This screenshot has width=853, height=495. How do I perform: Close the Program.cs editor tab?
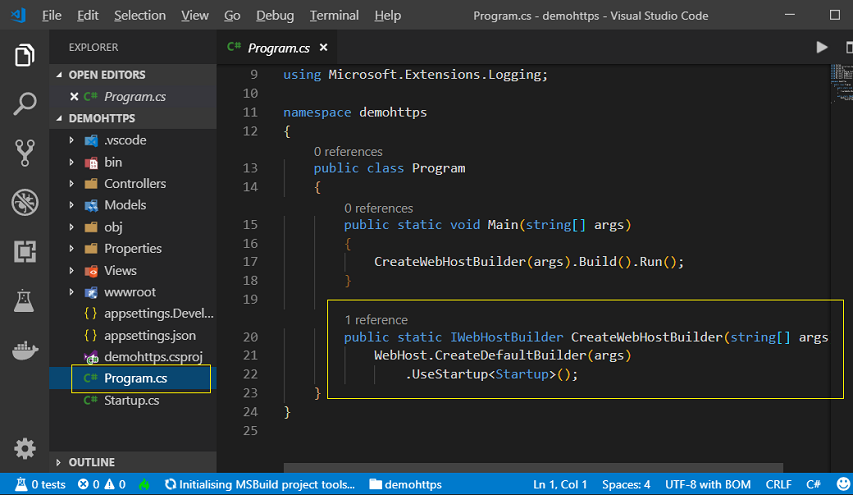coord(324,48)
